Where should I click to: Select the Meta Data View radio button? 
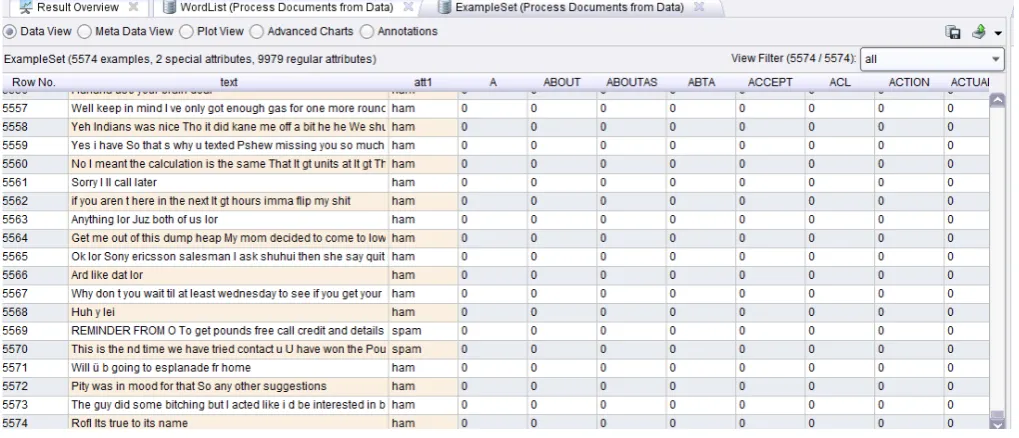(84, 31)
